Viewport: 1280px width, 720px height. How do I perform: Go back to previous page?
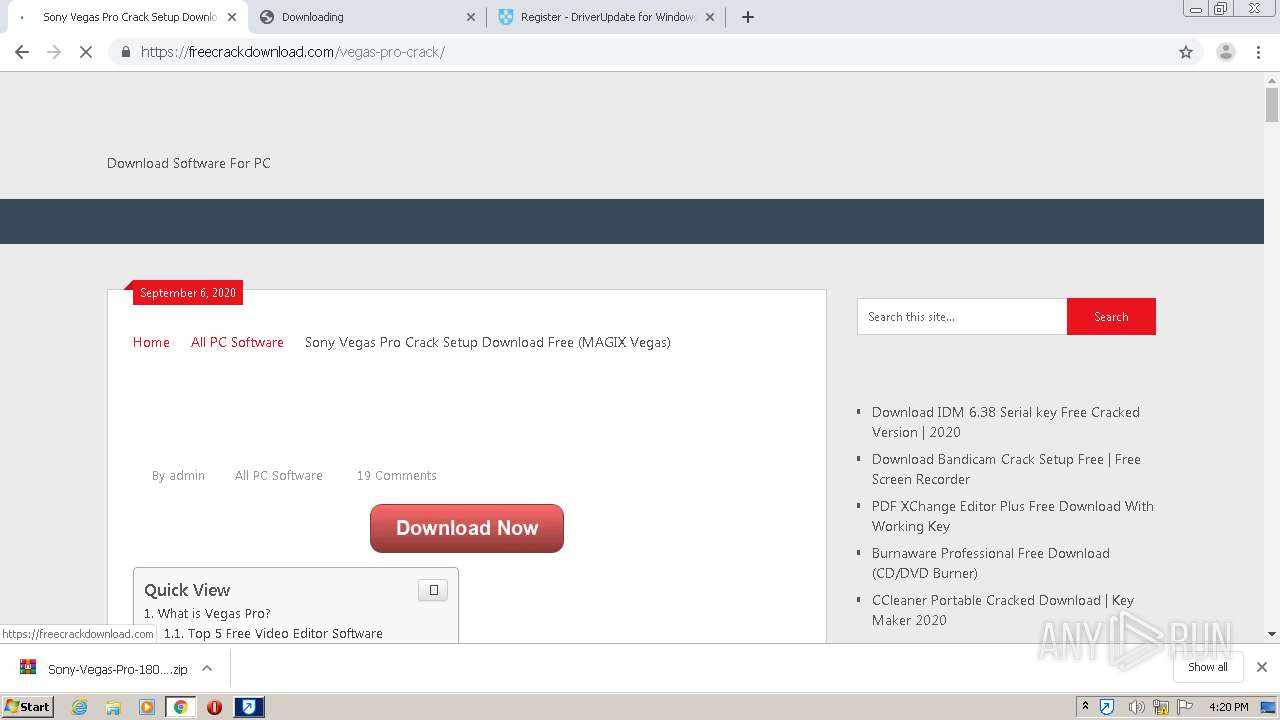coord(21,52)
